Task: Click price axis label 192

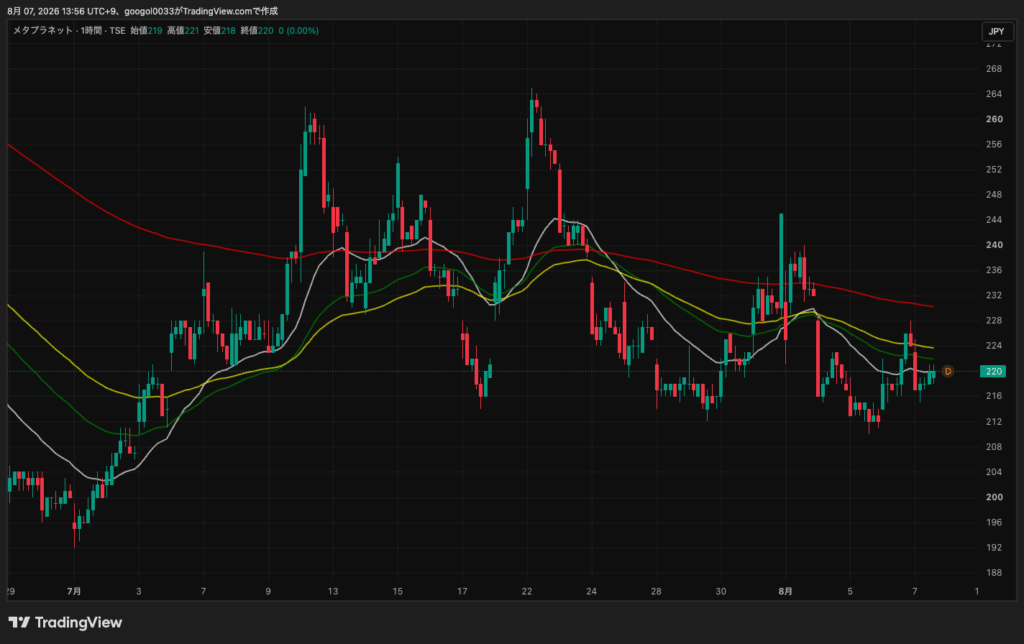Action: tap(994, 548)
